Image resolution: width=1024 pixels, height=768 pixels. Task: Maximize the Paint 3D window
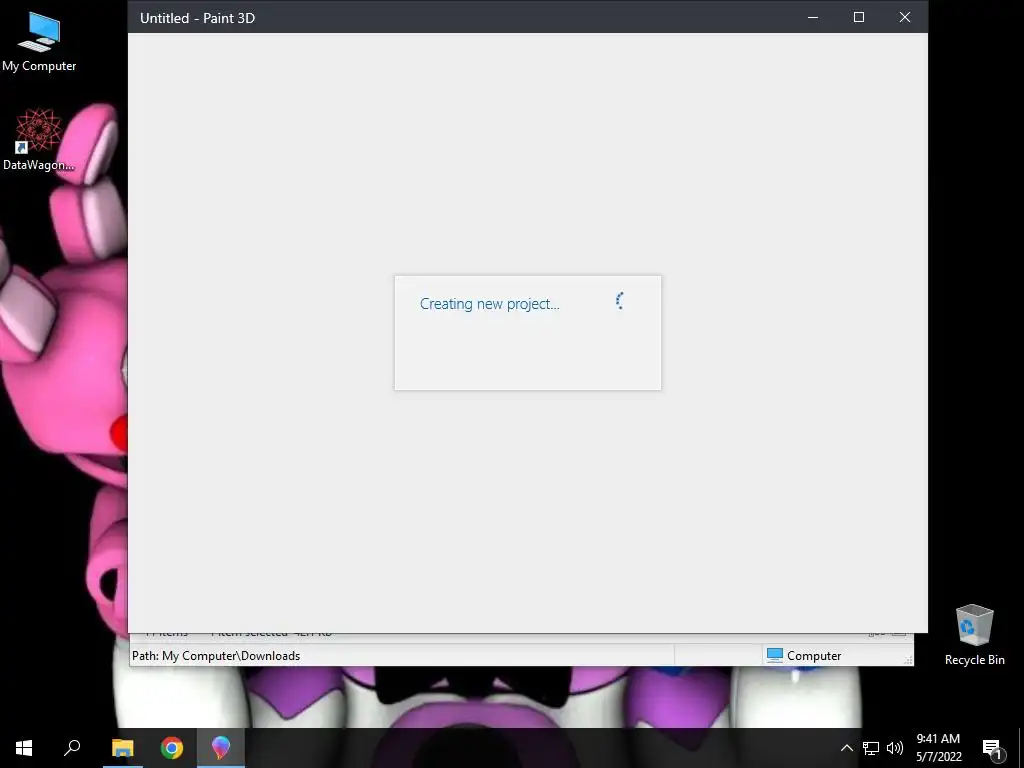click(x=859, y=18)
